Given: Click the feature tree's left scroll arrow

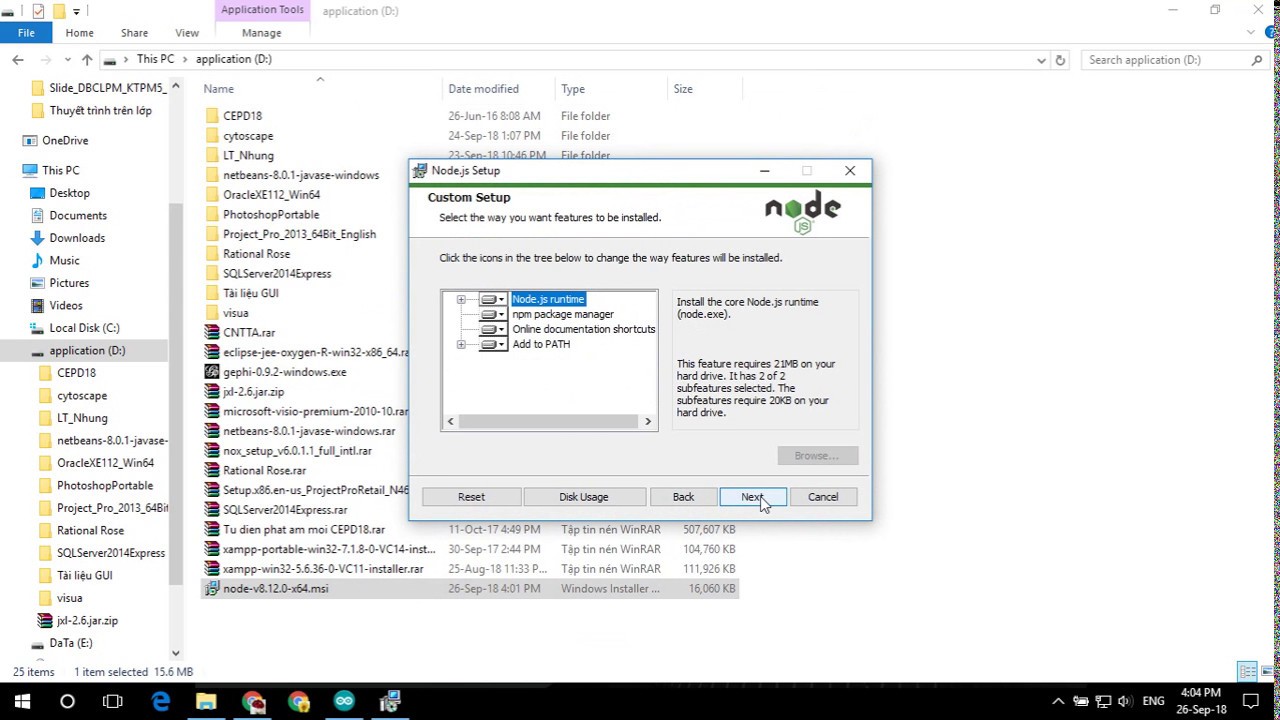Looking at the screenshot, I should coord(450,422).
